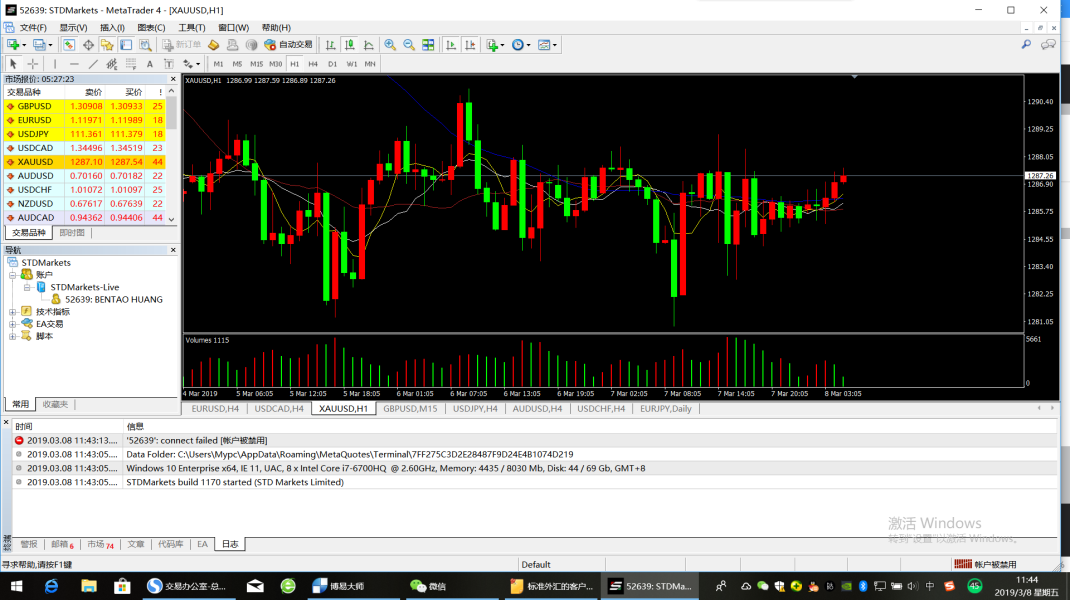Viewport: 1070px width, 600px height.
Task: Click the market watch vertical scrollbar
Action: click(x=171, y=160)
